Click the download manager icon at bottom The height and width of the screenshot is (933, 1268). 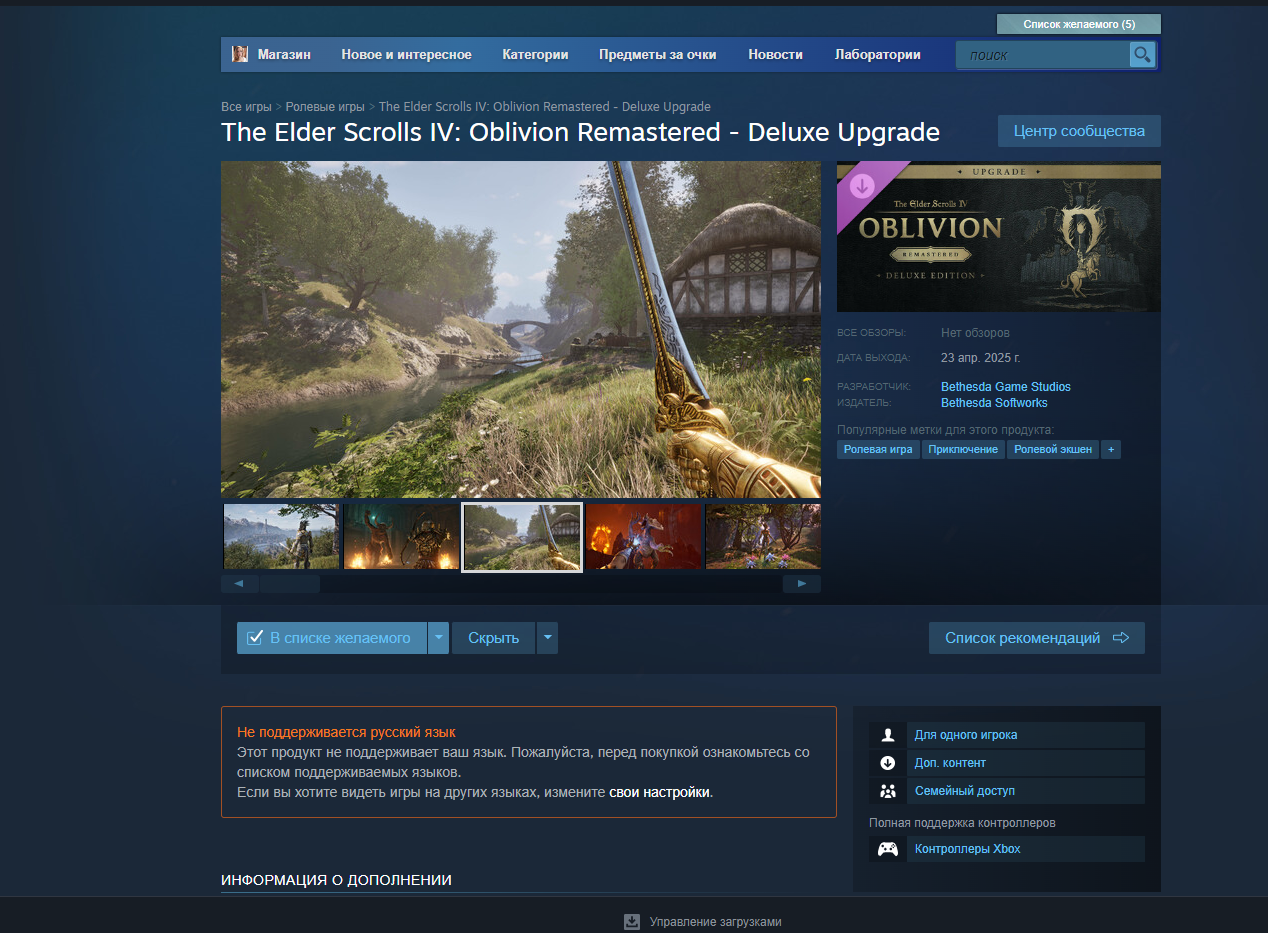[632, 922]
